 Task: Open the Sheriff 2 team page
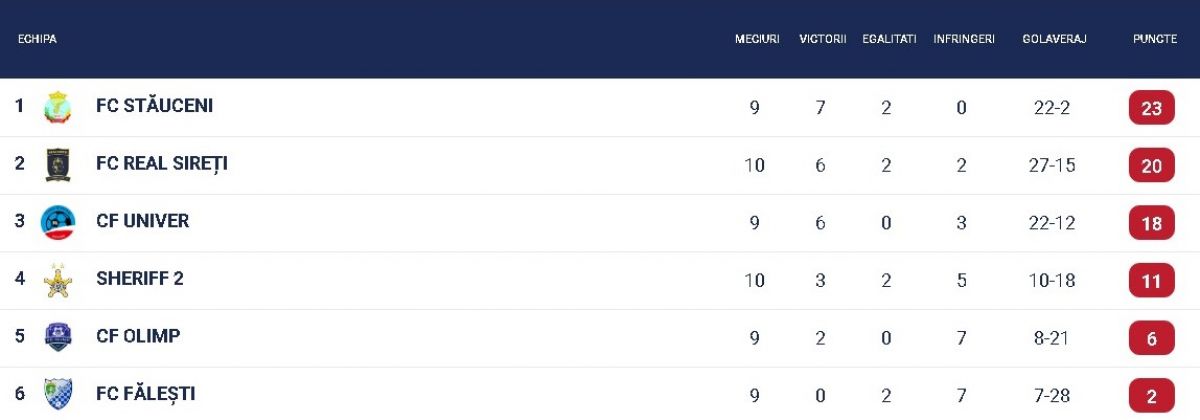tap(140, 279)
